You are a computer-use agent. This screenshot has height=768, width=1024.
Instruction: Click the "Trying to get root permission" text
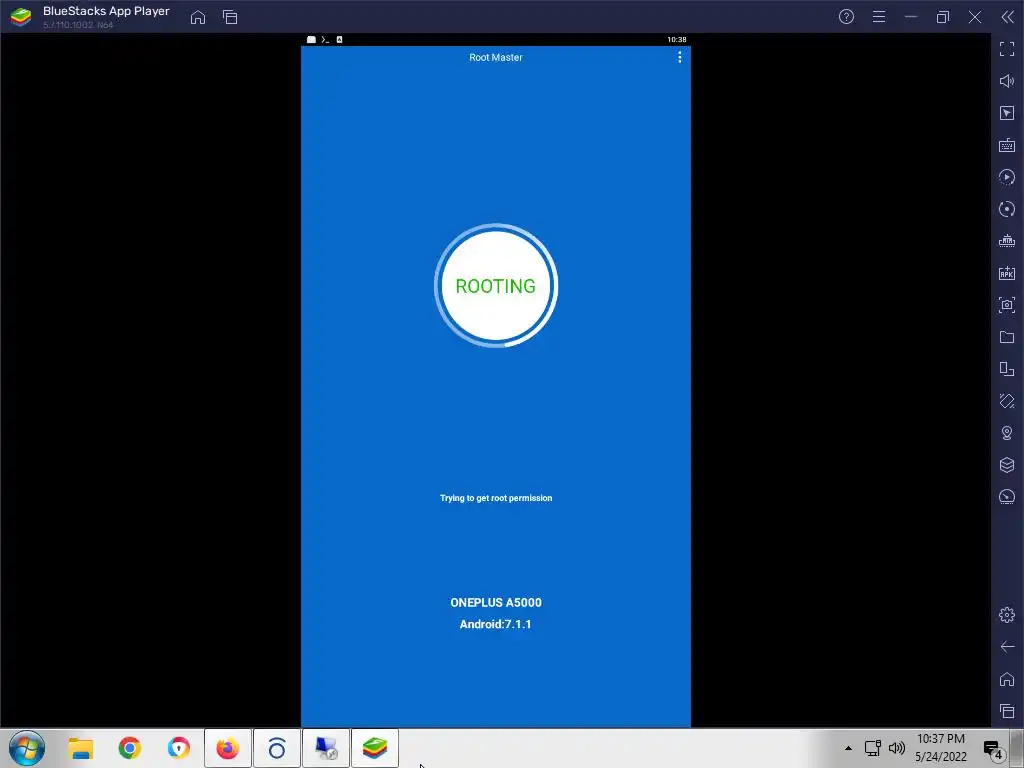click(496, 498)
